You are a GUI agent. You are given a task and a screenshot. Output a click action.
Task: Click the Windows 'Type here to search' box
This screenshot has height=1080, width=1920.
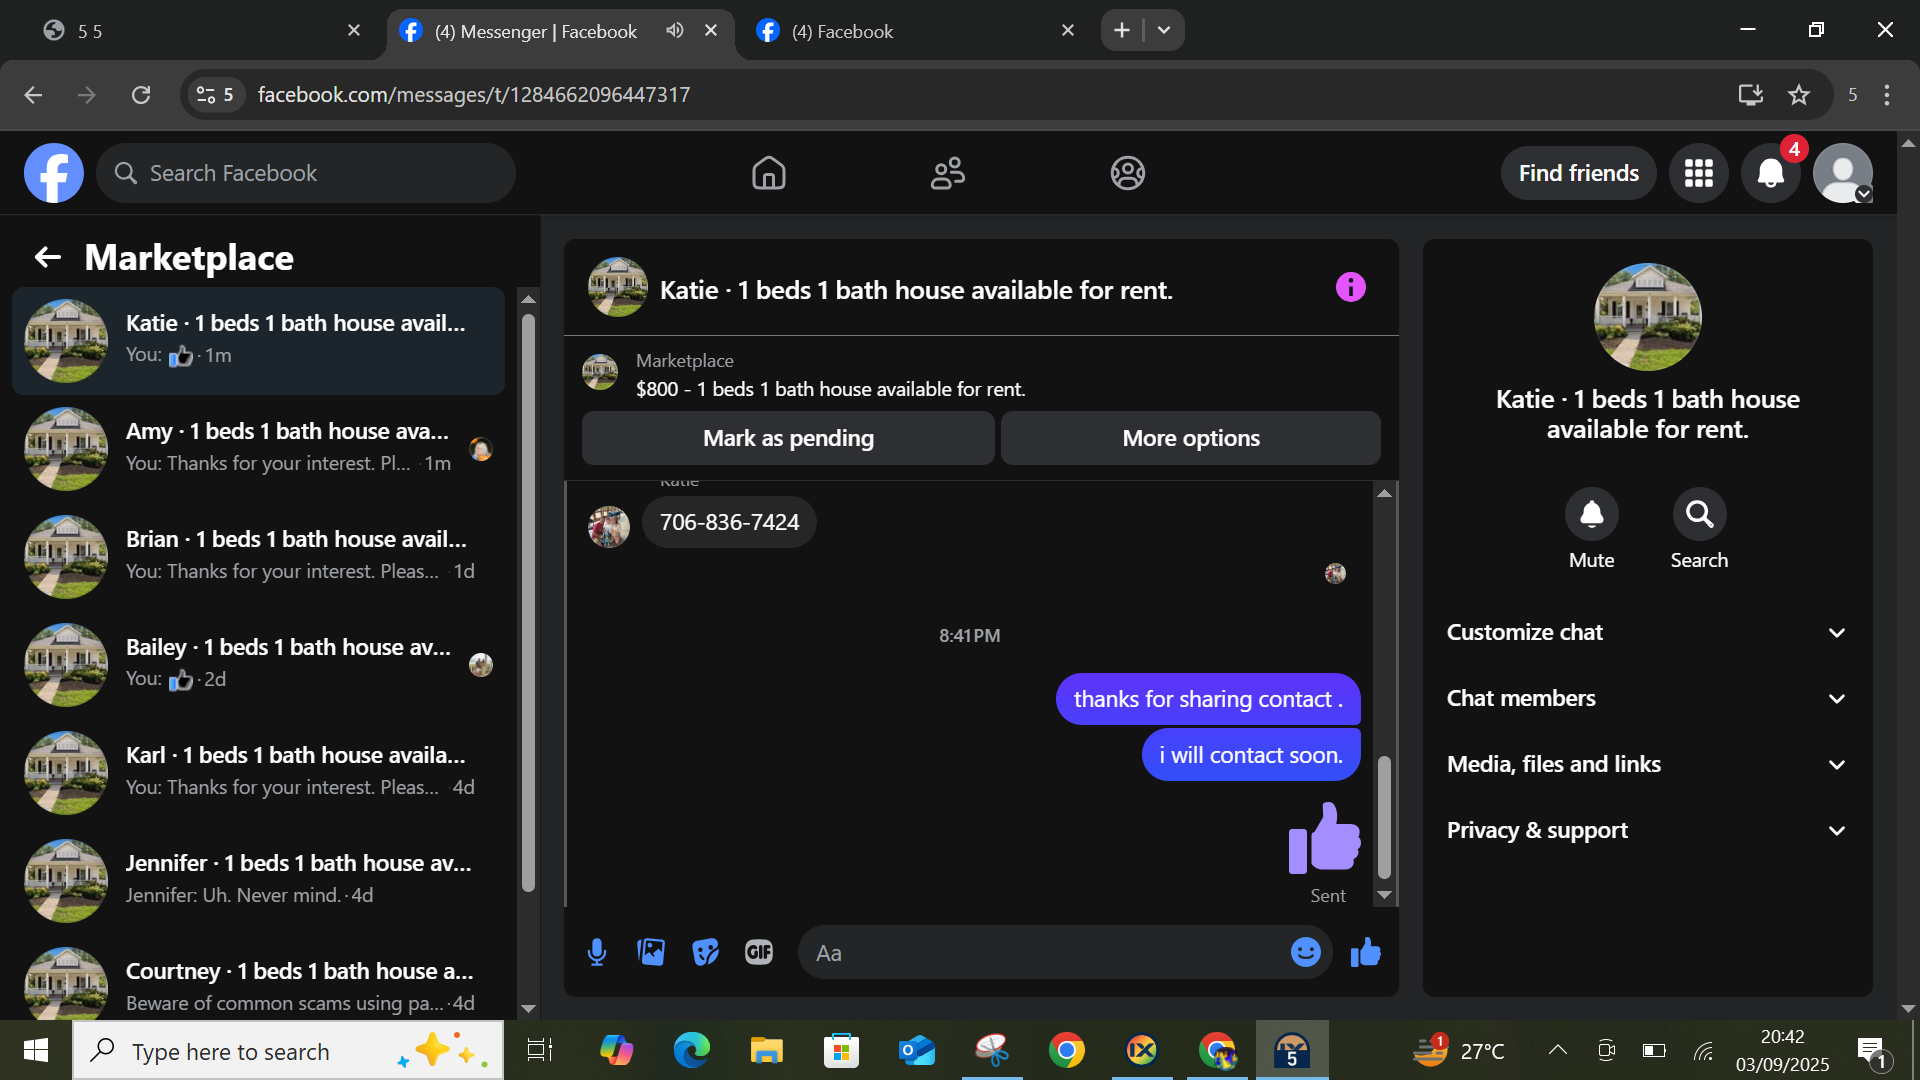(288, 1050)
